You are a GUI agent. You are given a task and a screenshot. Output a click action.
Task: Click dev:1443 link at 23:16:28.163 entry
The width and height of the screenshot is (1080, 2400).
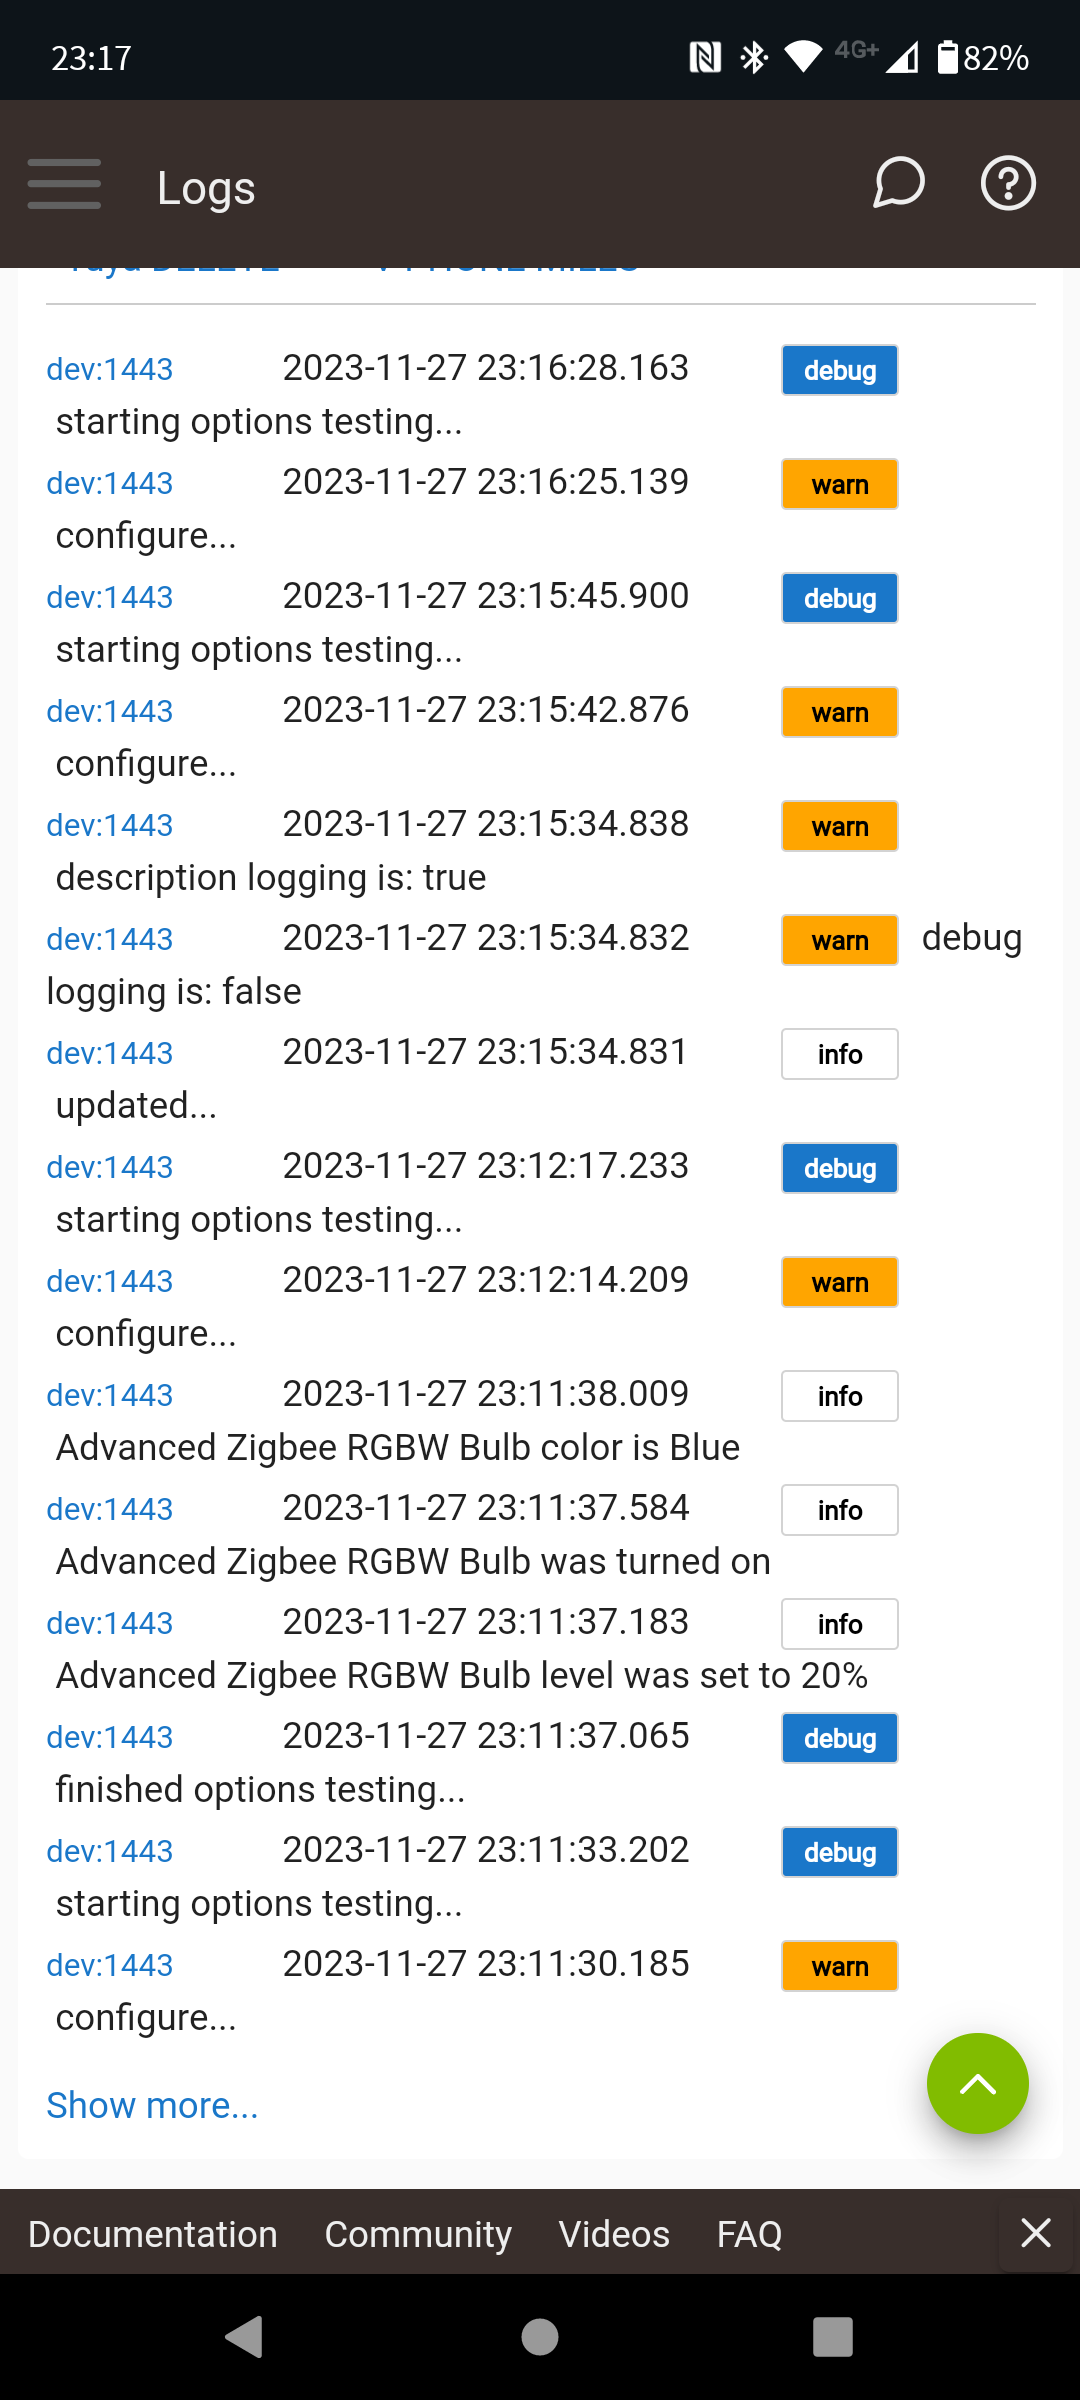[x=110, y=369]
